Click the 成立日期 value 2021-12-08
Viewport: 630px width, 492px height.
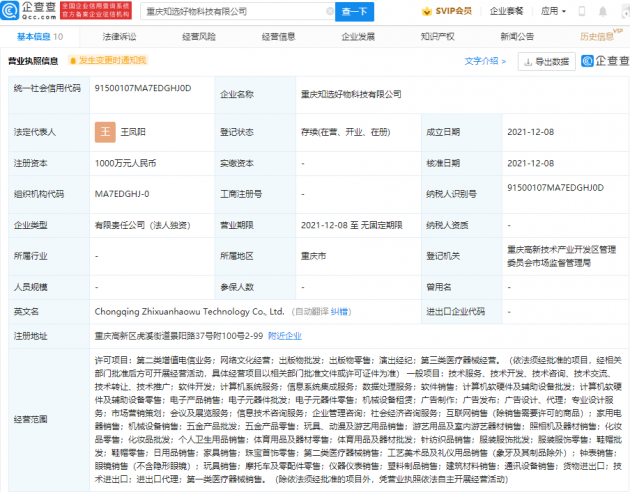[x=530, y=132]
